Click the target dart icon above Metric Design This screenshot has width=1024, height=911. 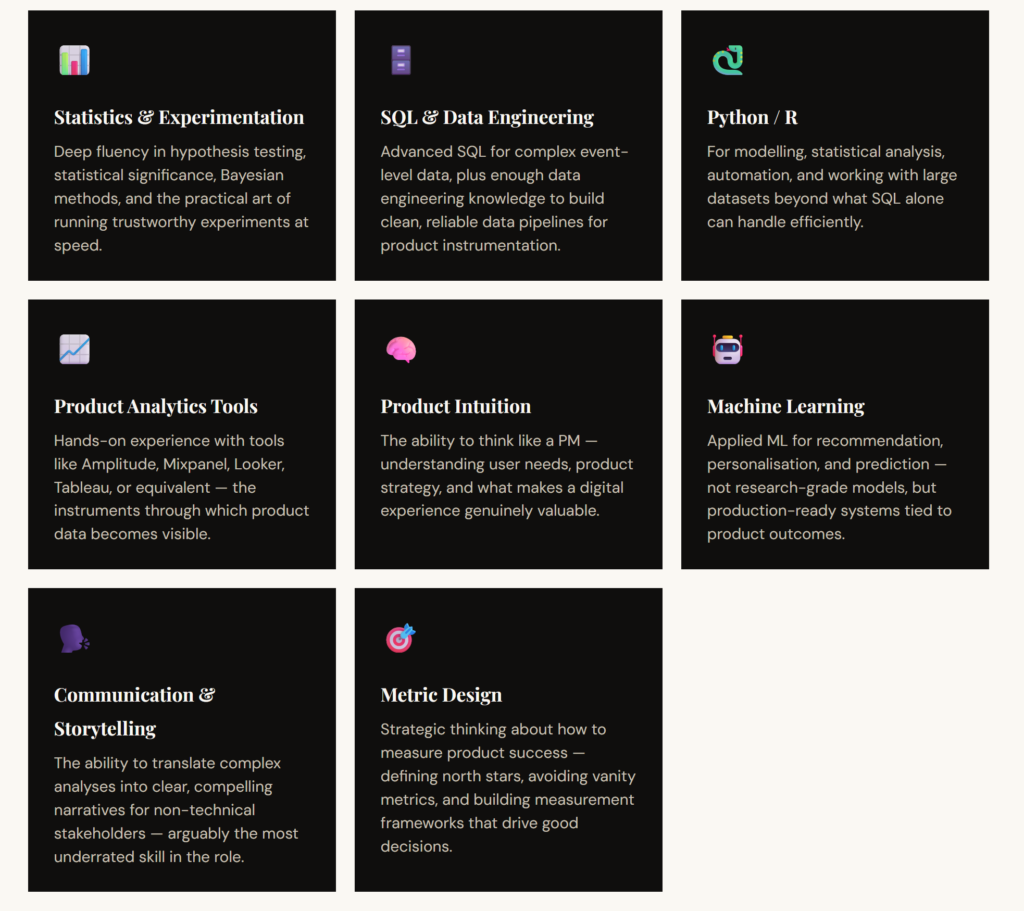point(400,638)
